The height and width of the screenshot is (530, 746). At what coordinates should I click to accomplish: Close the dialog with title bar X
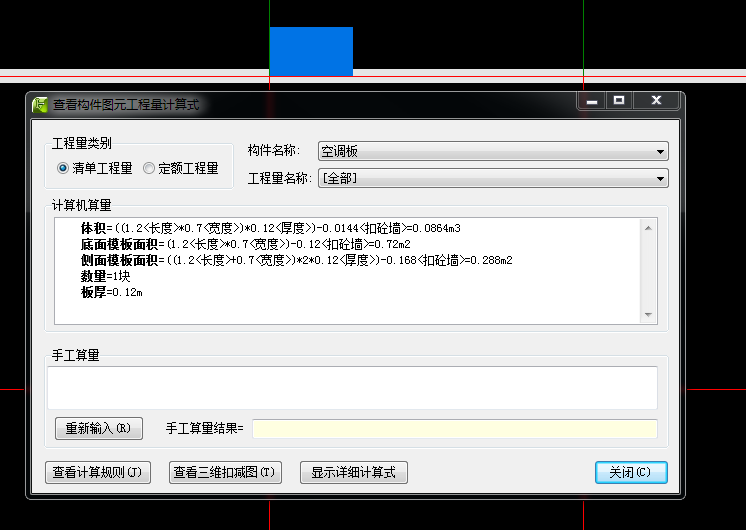[x=657, y=101]
